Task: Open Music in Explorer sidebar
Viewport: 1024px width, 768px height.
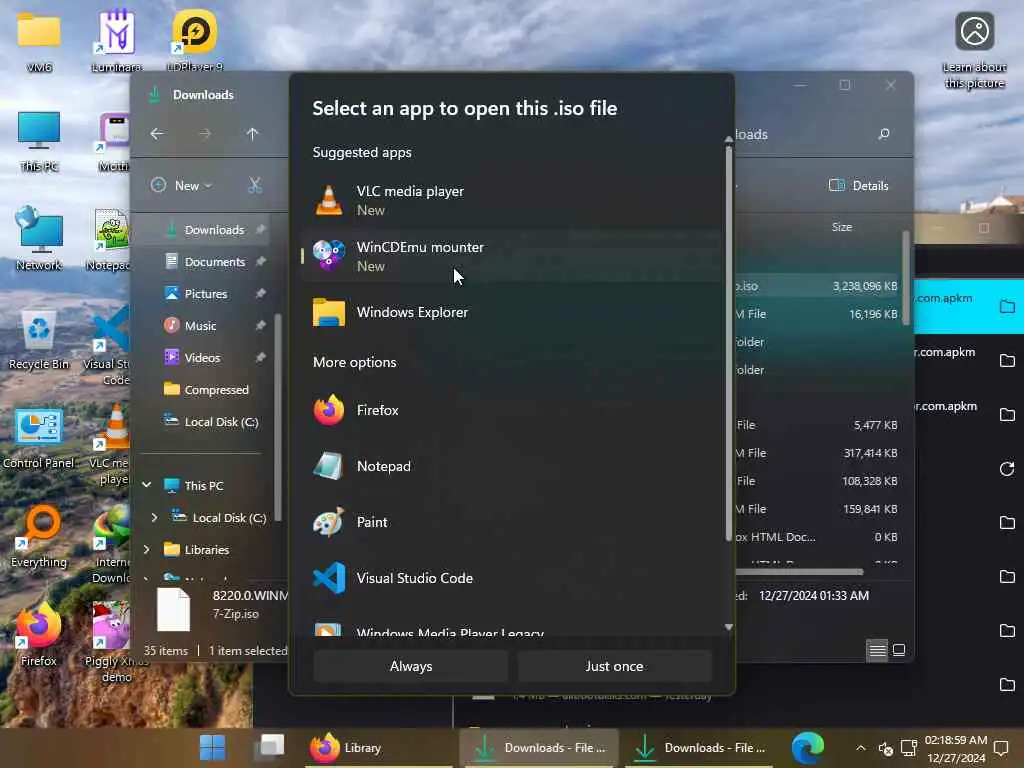Action: pos(204,326)
